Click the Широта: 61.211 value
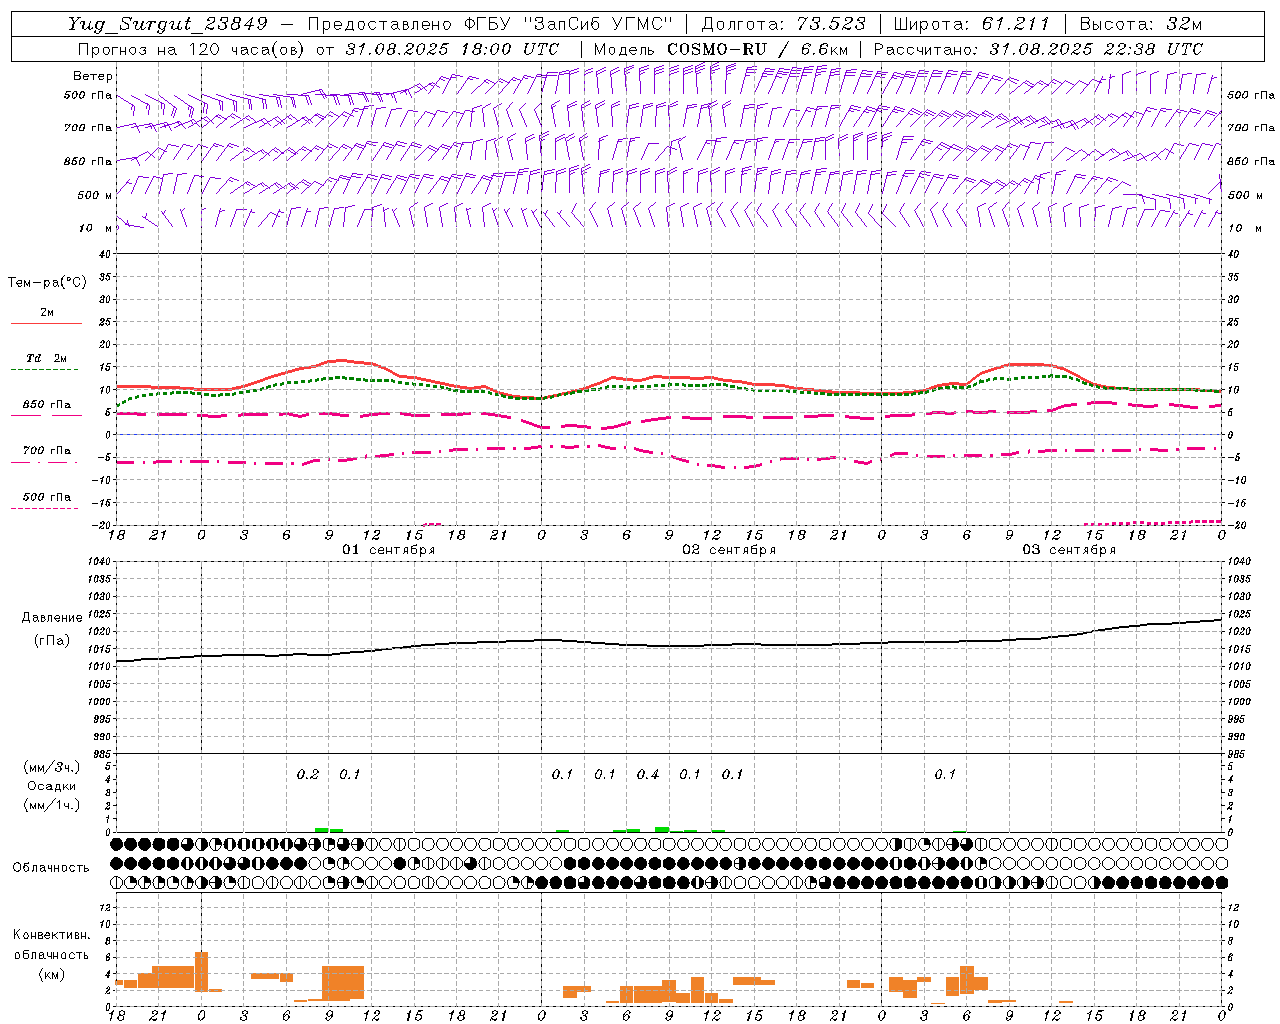The width and height of the screenshot is (1280, 1024). (971, 24)
